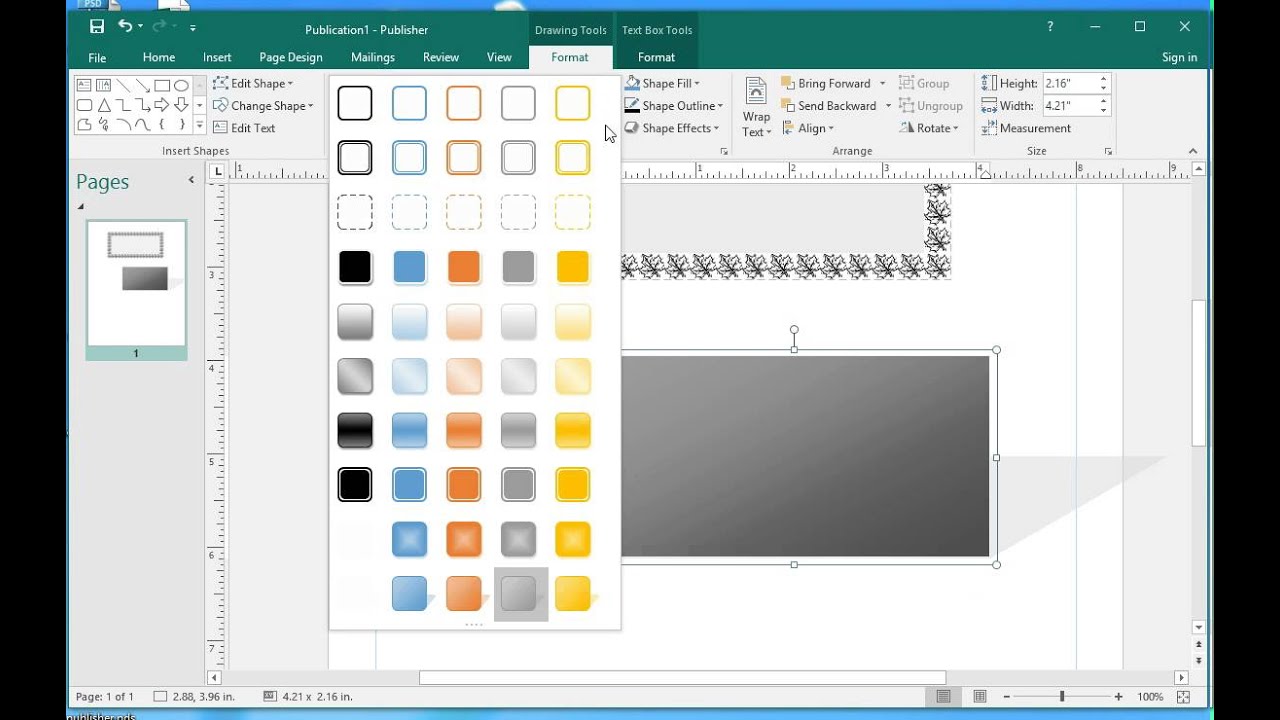Screen dimensions: 1280x720
Task: Choose the Oval shape in Insert Shapes
Action: pyautogui.click(x=181, y=85)
